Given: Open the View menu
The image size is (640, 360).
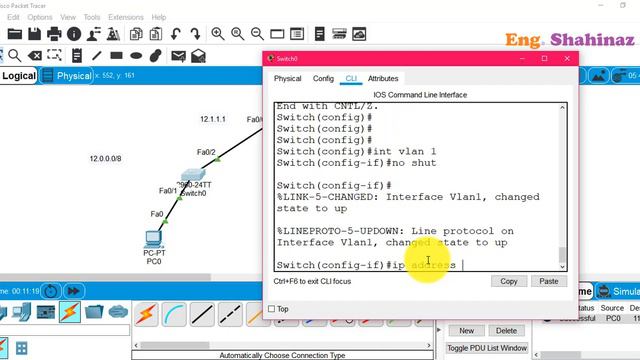Looking at the screenshot, I should point(68,17).
